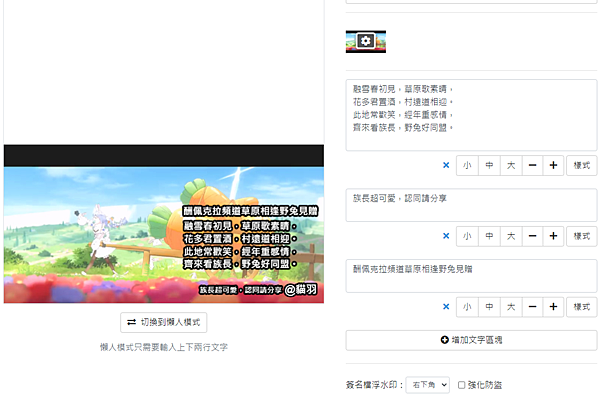Reduce 酬佩克拉頻道 block font with minus
Image resolution: width=600 pixels, height=396 pixels.
tap(532, 307)
